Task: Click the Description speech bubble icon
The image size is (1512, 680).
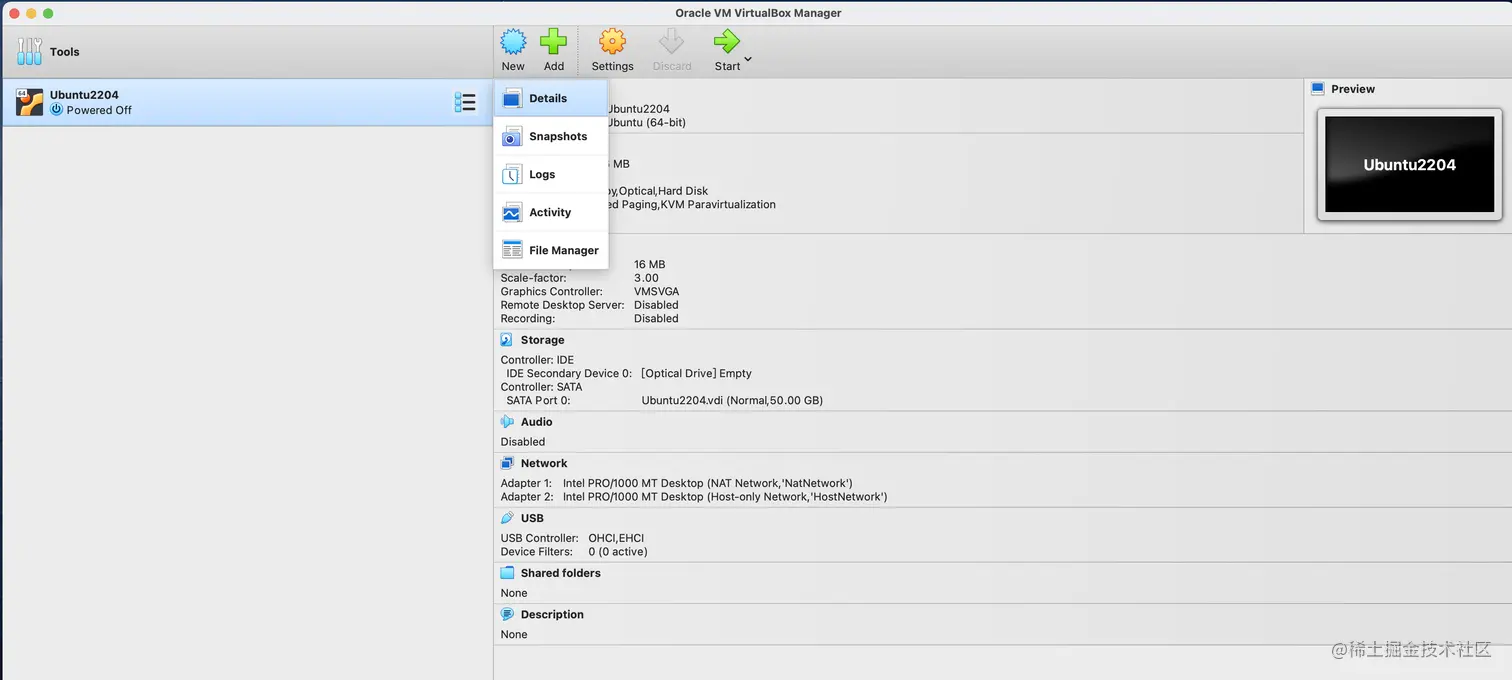Action: (507, 614)
